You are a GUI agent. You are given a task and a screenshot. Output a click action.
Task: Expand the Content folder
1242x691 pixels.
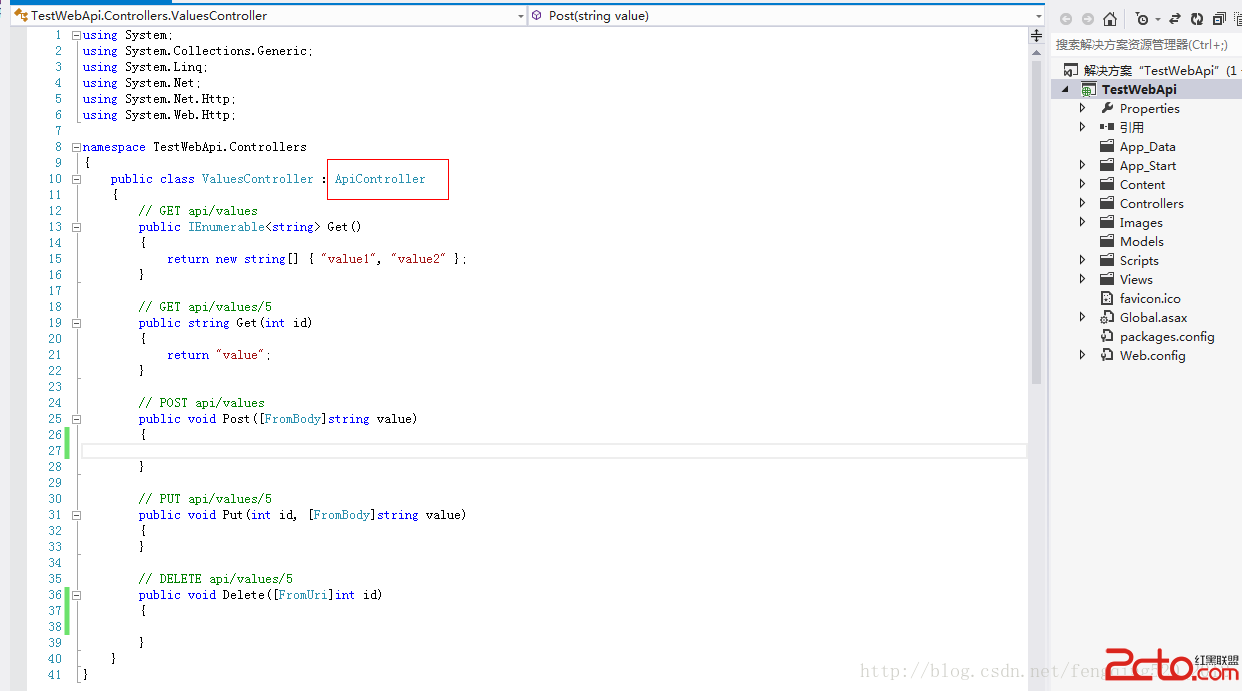pyautogui.click(x=1083, y=184)
